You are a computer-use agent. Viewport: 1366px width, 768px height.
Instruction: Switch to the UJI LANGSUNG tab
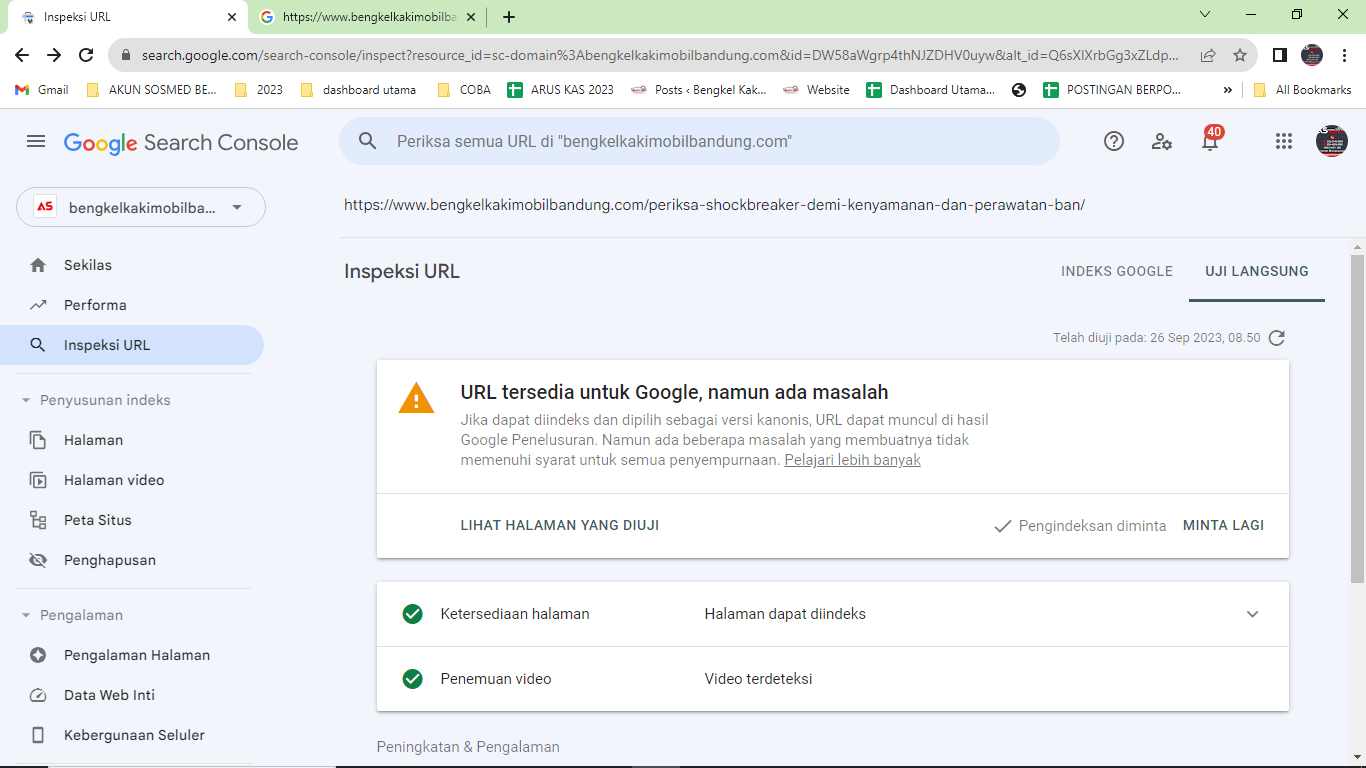click(1257, 271)
